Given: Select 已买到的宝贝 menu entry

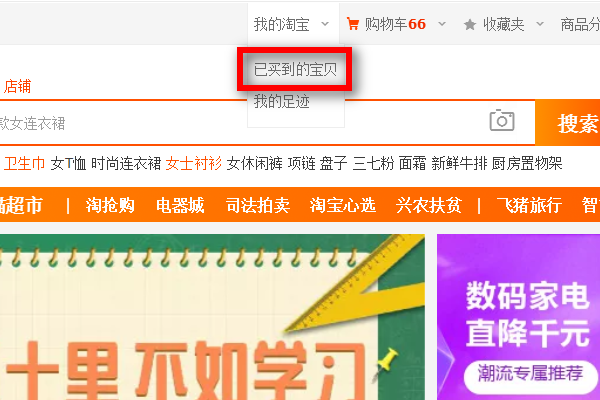Looking at the screenshot, I should click(x=295, y=70).
